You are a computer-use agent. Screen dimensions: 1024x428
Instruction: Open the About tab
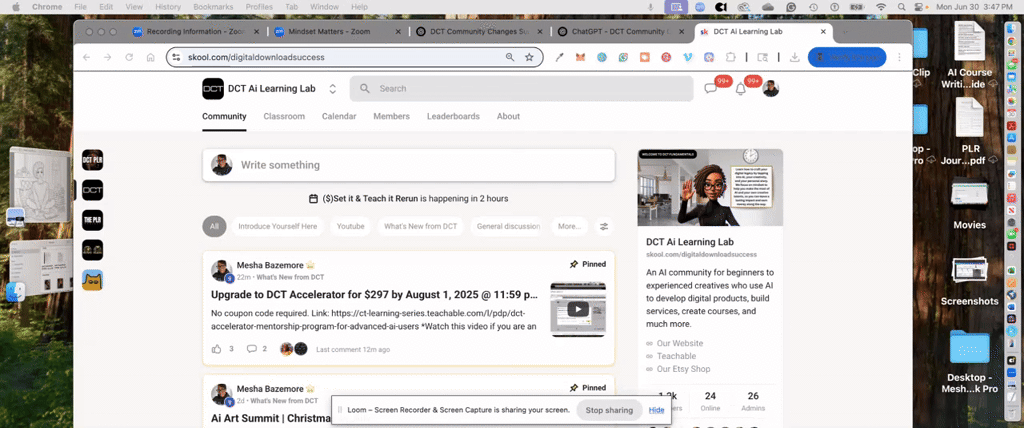(x=508, y=116)
